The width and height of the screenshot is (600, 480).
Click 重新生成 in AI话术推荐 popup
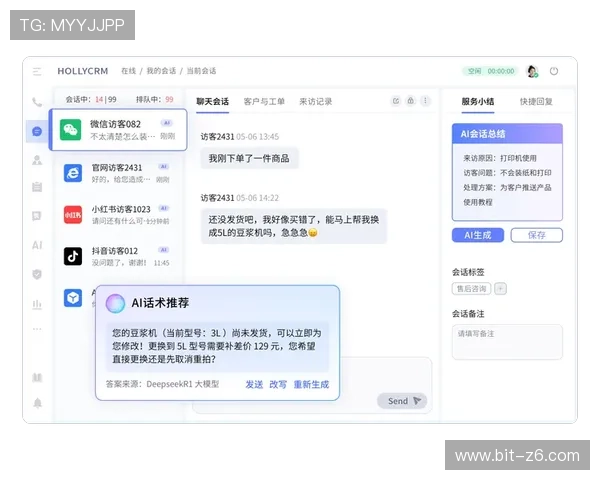(x=311, y=385)
